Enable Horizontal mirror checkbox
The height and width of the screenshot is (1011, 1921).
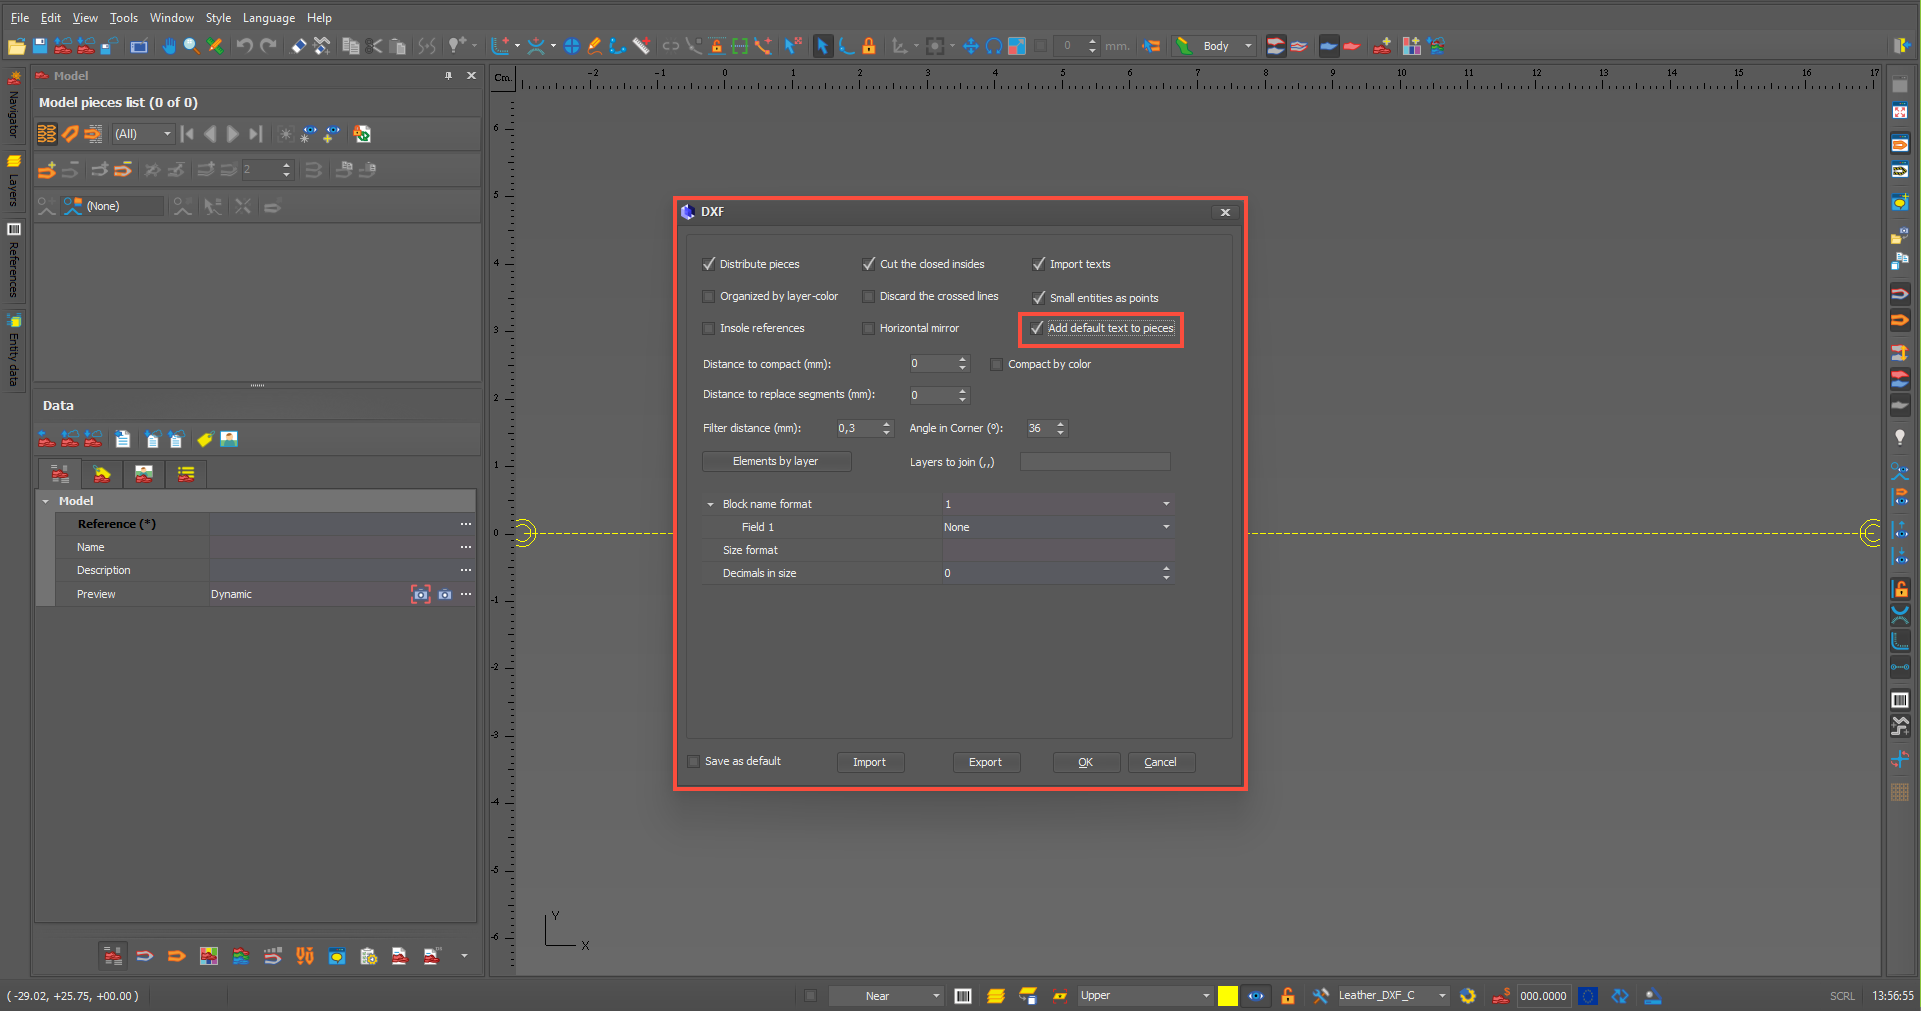click(869, 328)
